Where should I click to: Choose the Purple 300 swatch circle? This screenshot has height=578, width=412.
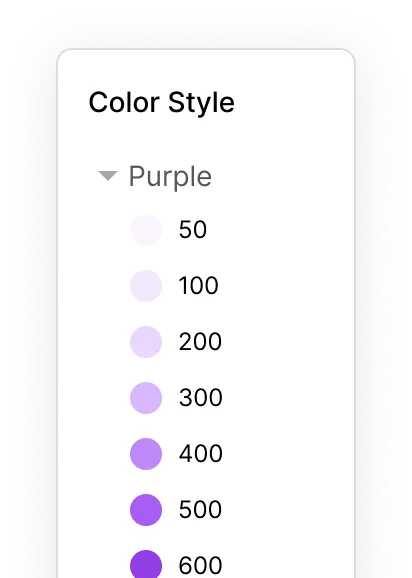tap(146, 398)
